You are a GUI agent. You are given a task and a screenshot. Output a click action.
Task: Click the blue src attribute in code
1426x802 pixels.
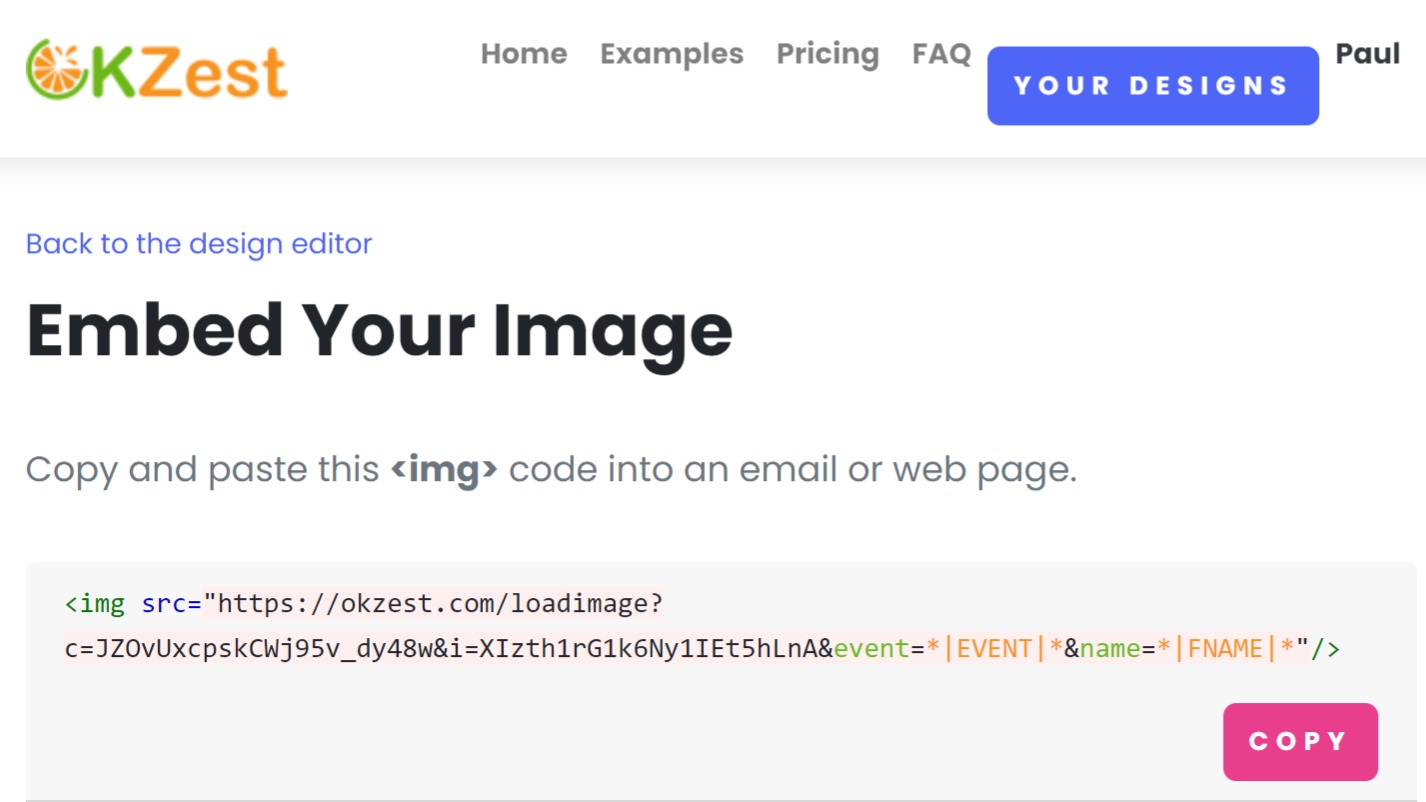164,604
